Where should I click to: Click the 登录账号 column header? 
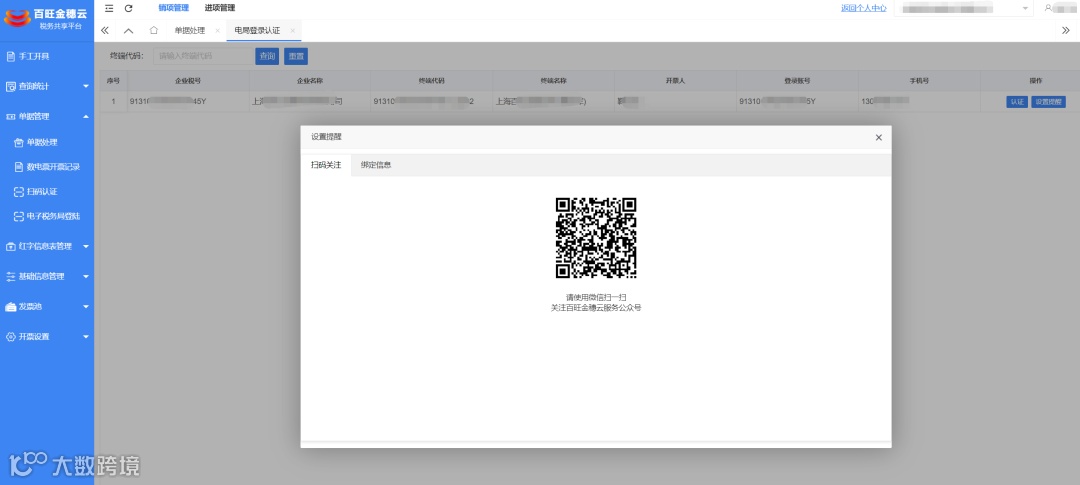797,81
